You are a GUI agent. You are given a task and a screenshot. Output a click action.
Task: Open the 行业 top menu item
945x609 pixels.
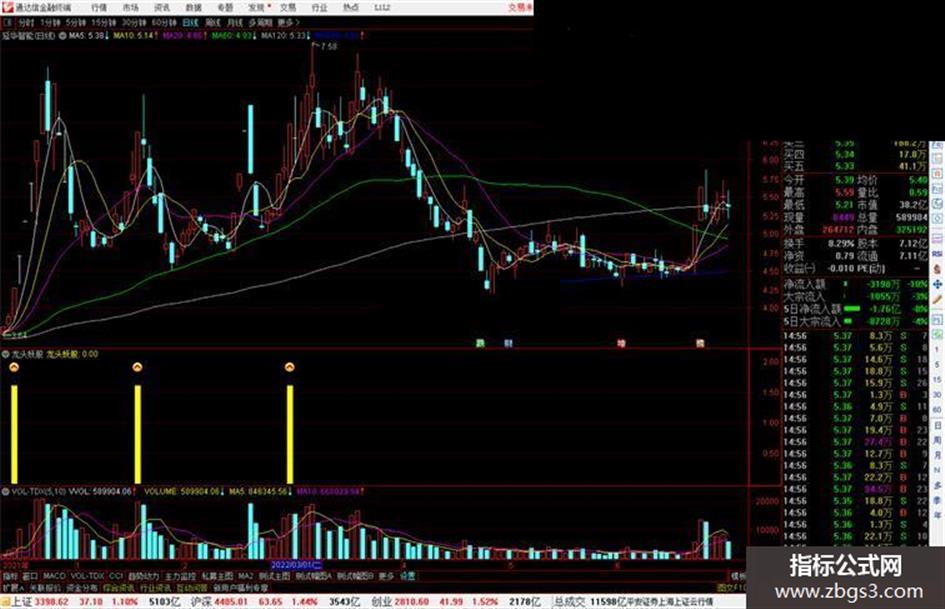[319, 7]
